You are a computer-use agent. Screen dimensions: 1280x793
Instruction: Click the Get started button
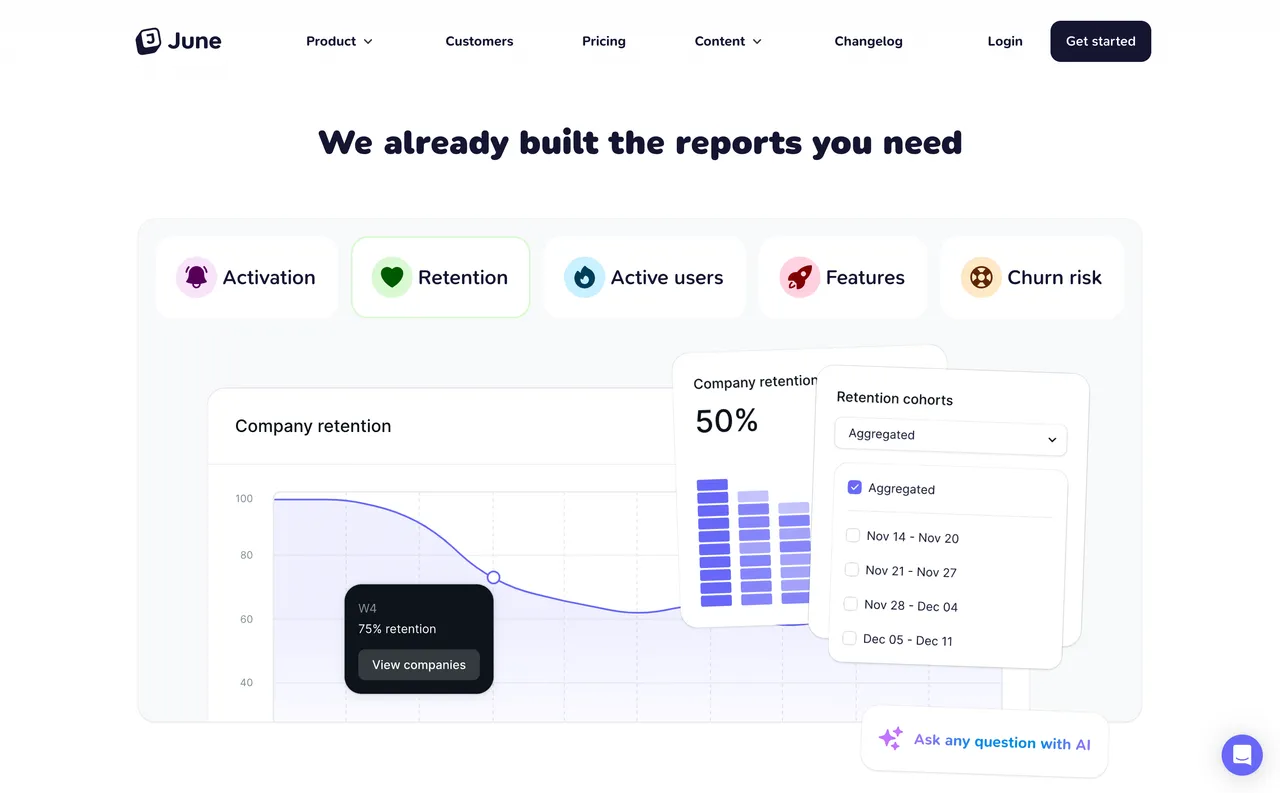(x=1100, y=41)
